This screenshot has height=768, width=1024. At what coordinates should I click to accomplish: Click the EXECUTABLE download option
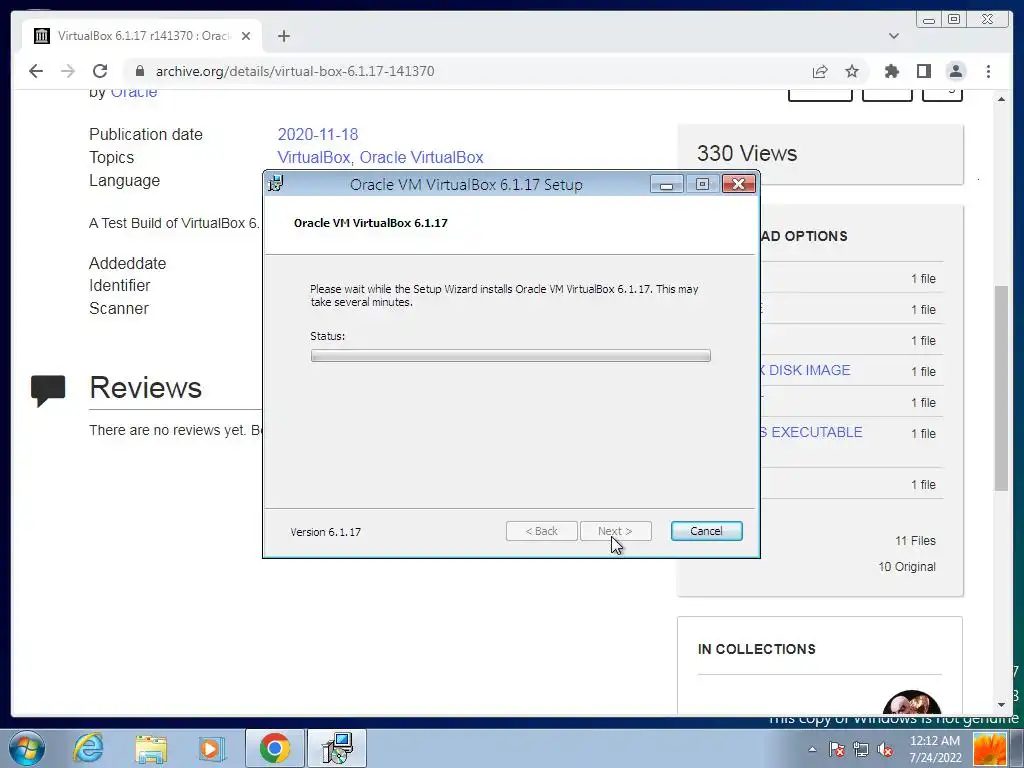[811, 432]
